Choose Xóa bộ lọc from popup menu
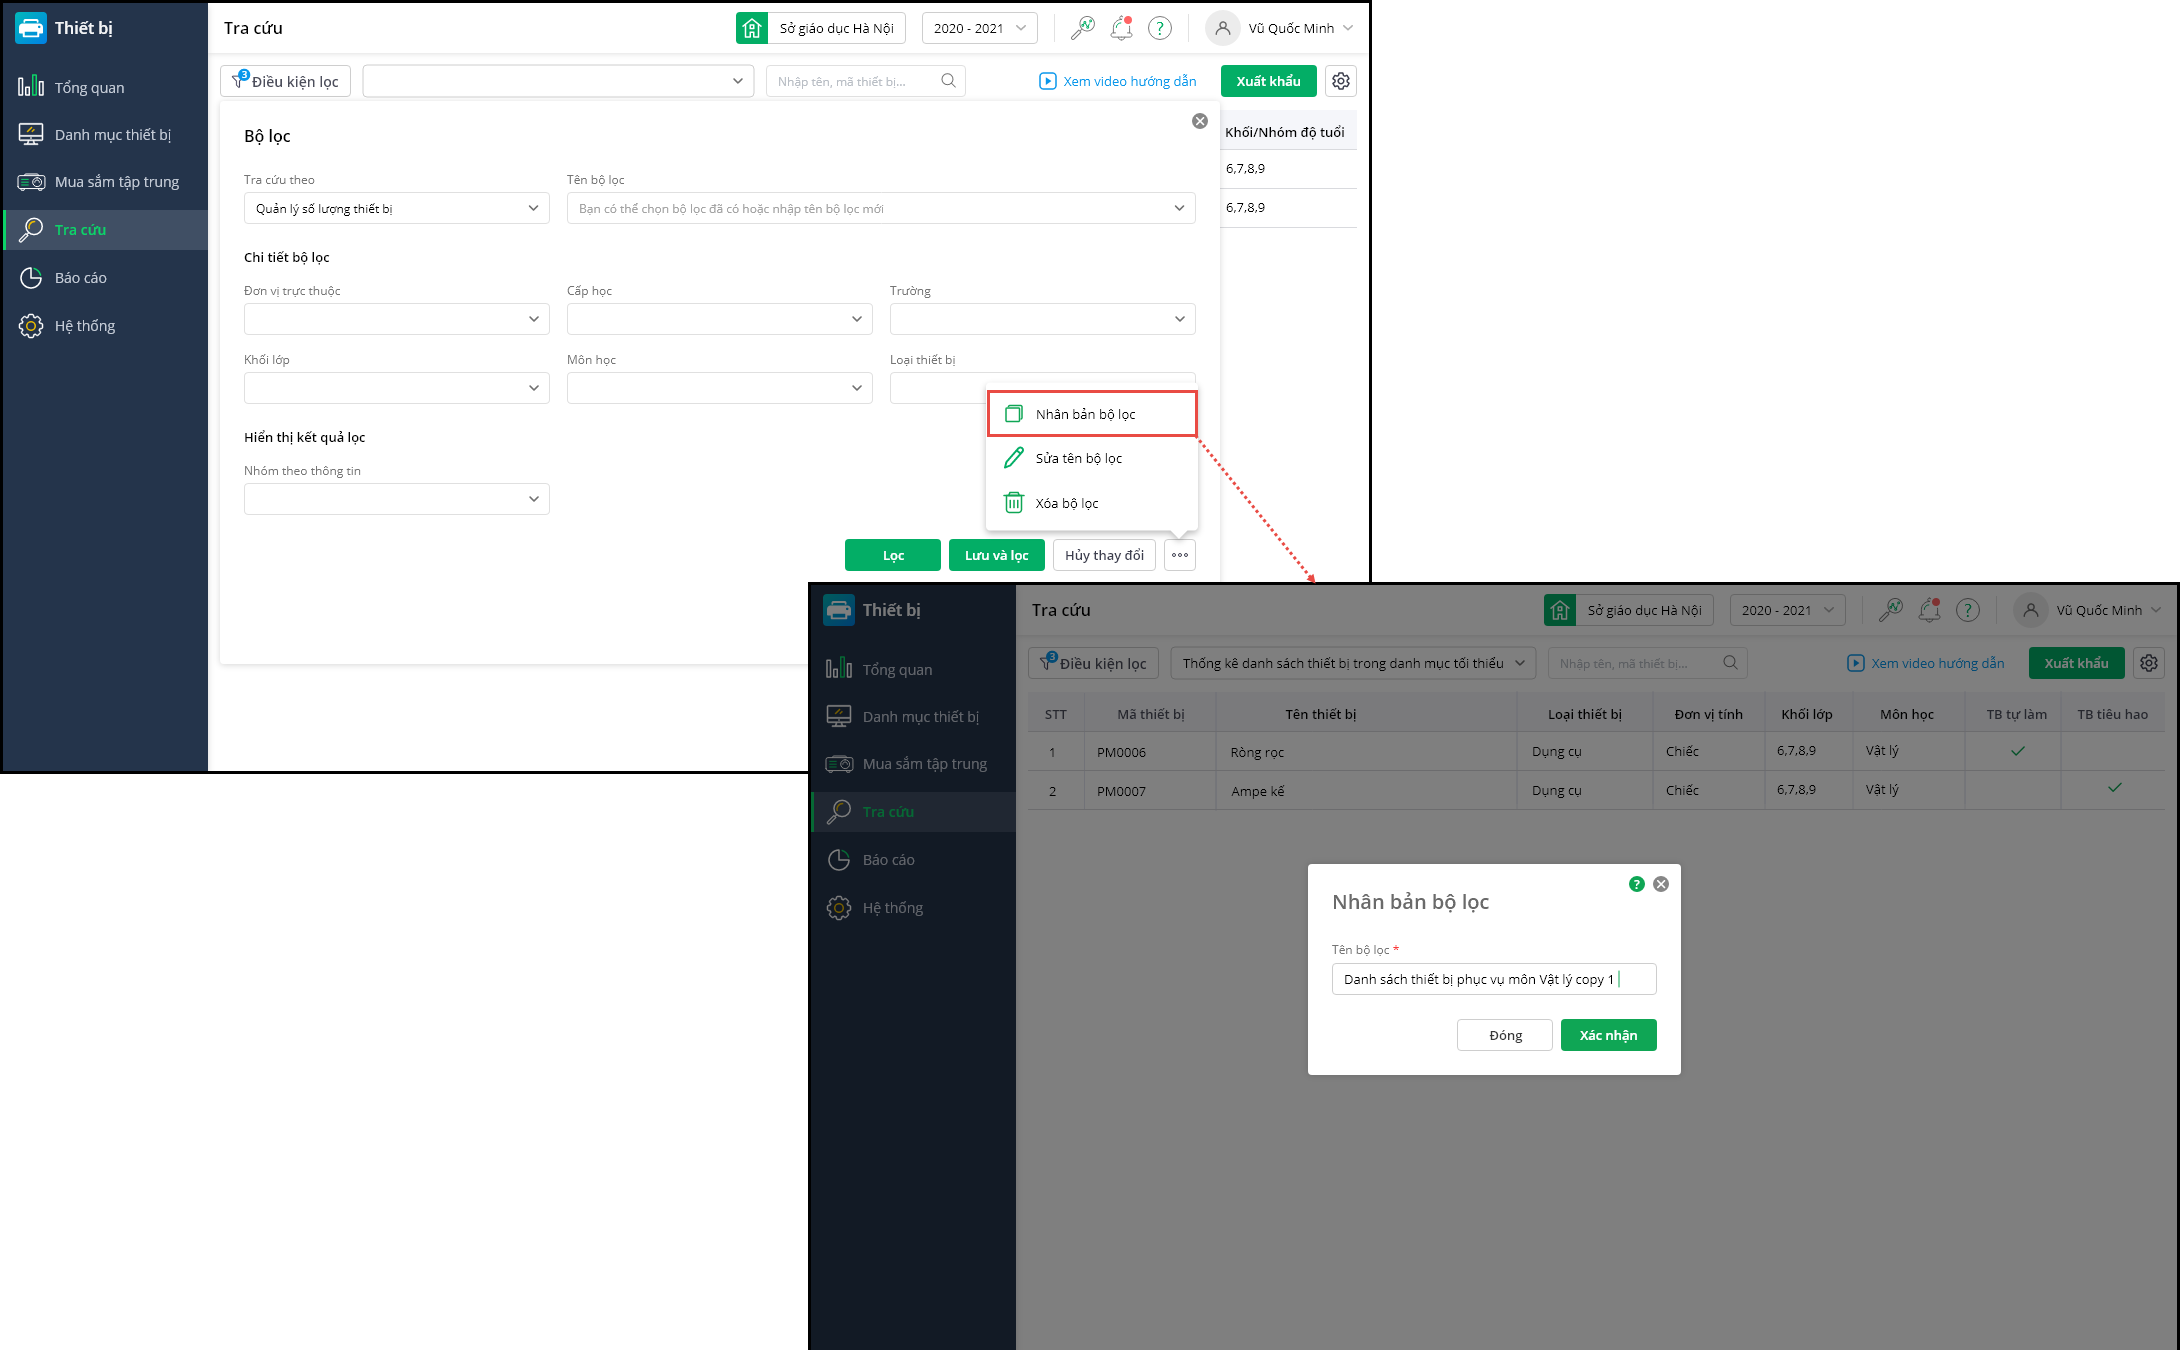 click(x=1066, y=503)
